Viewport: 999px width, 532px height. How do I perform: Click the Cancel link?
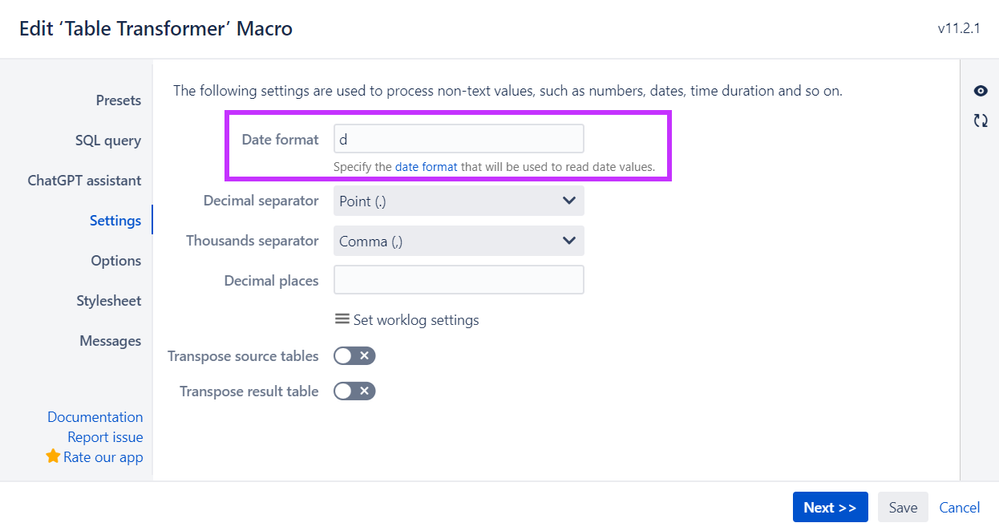[959, 507]
